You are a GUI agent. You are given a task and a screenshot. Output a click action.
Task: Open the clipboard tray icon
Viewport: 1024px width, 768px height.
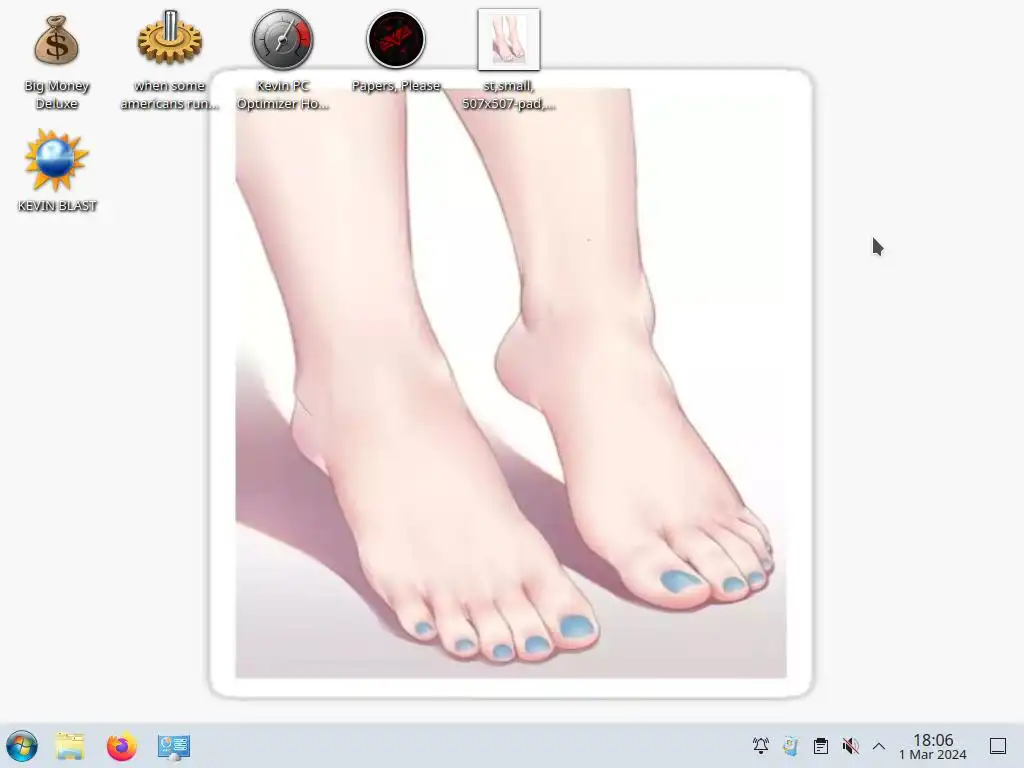click(821, 746)
